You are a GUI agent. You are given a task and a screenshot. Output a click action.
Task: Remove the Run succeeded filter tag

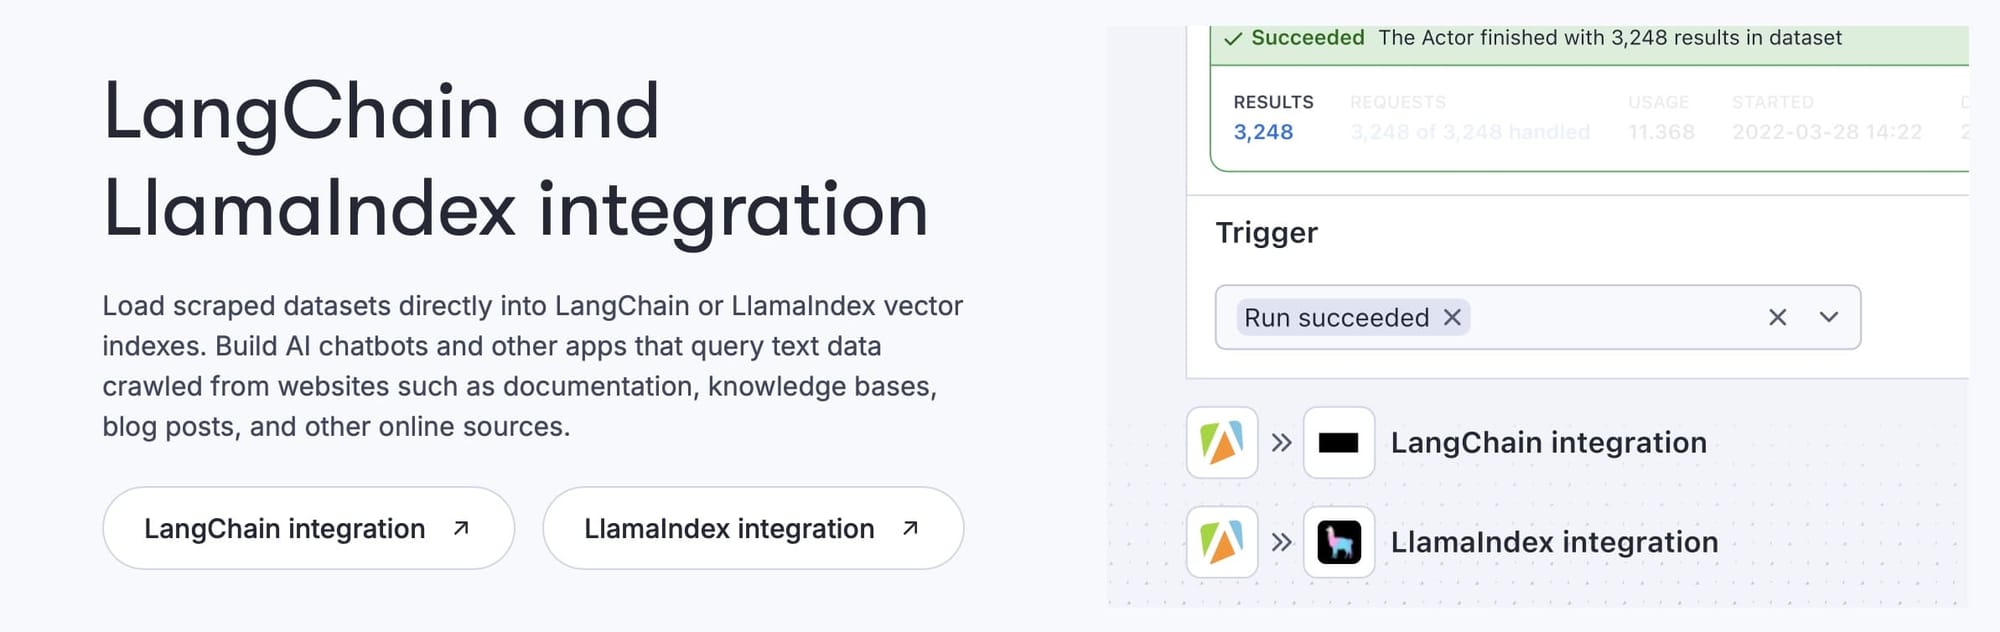coord(1455,317)
